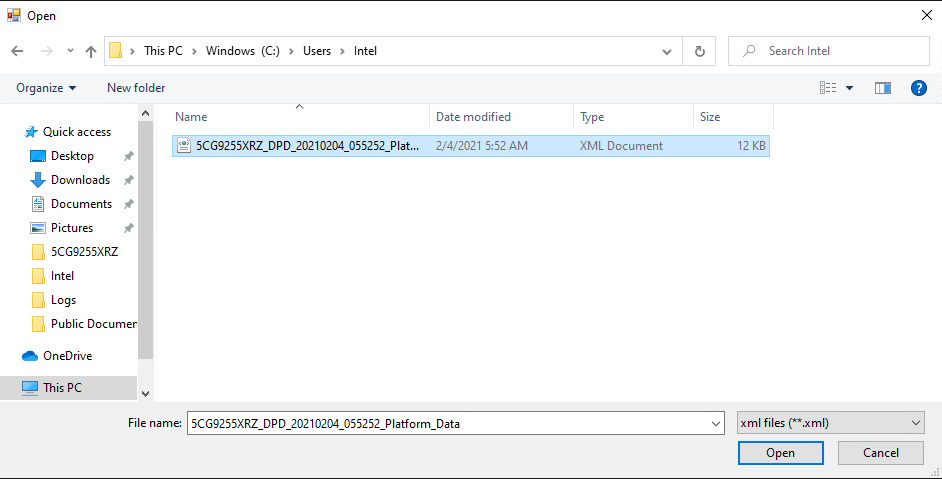Select OneDrive in navigation pane
Image resolution: width=942 pixels, height=479 pixels.
tap(67, 356)
